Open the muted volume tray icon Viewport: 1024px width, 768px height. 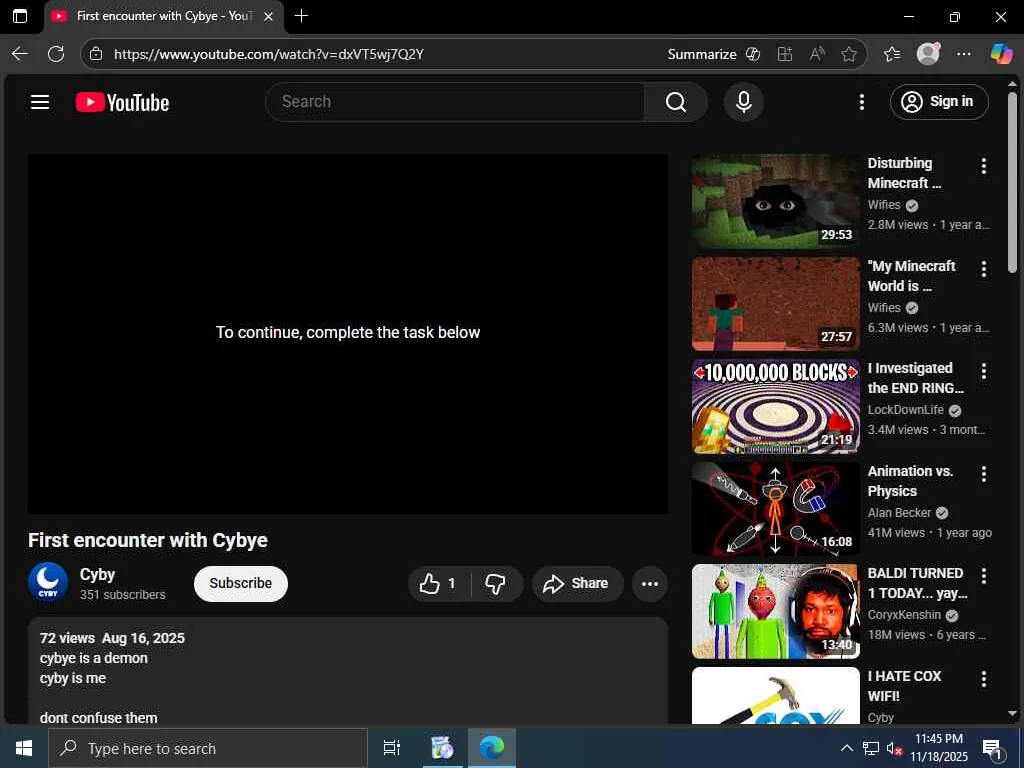895,749
